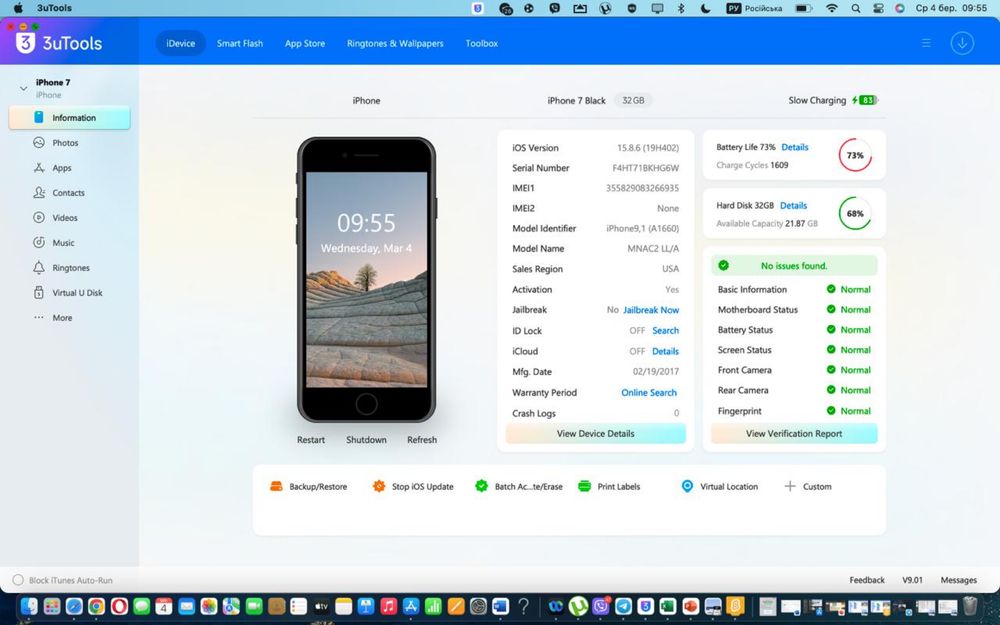Switch to the App Store tab

(305, 43)
